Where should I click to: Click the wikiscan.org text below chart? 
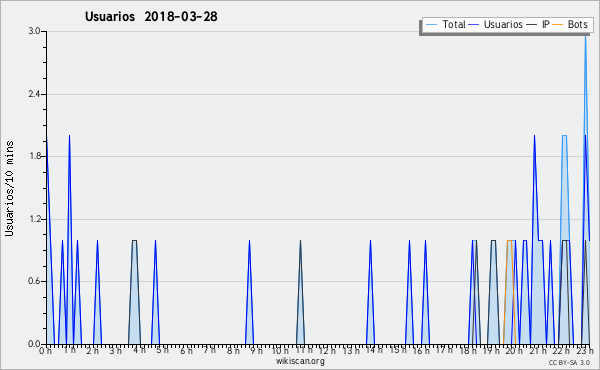point(300,361)
